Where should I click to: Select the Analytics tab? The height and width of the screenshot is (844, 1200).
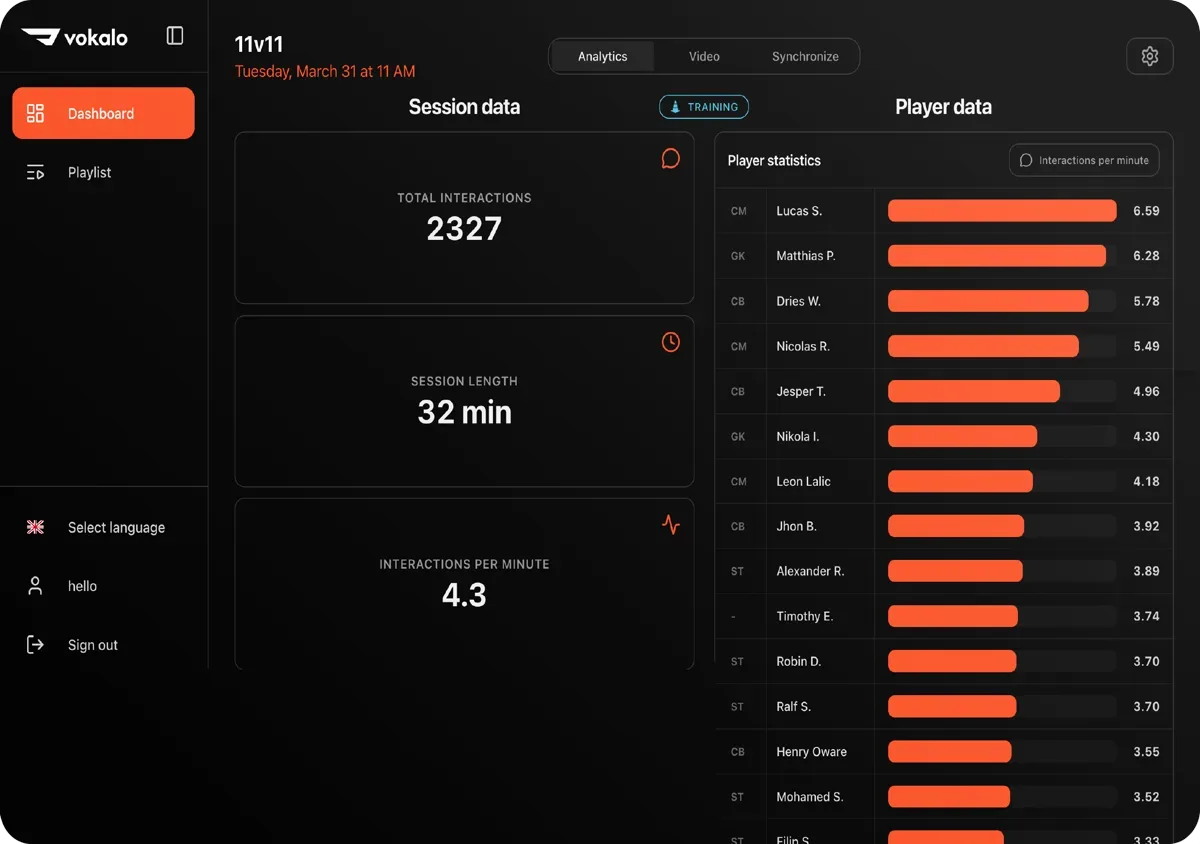[x=602, y=56]
